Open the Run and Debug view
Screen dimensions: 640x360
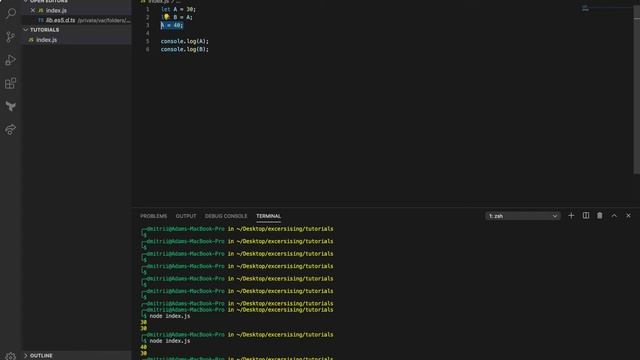(x=11, y=60)
